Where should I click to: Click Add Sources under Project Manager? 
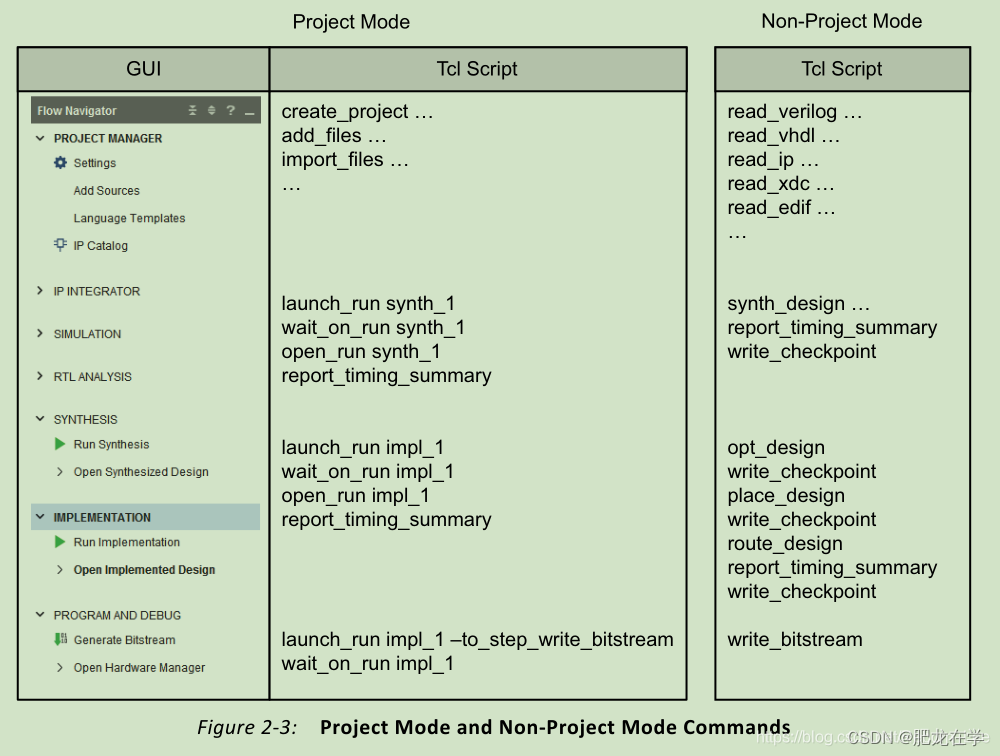tap(106, 190)
